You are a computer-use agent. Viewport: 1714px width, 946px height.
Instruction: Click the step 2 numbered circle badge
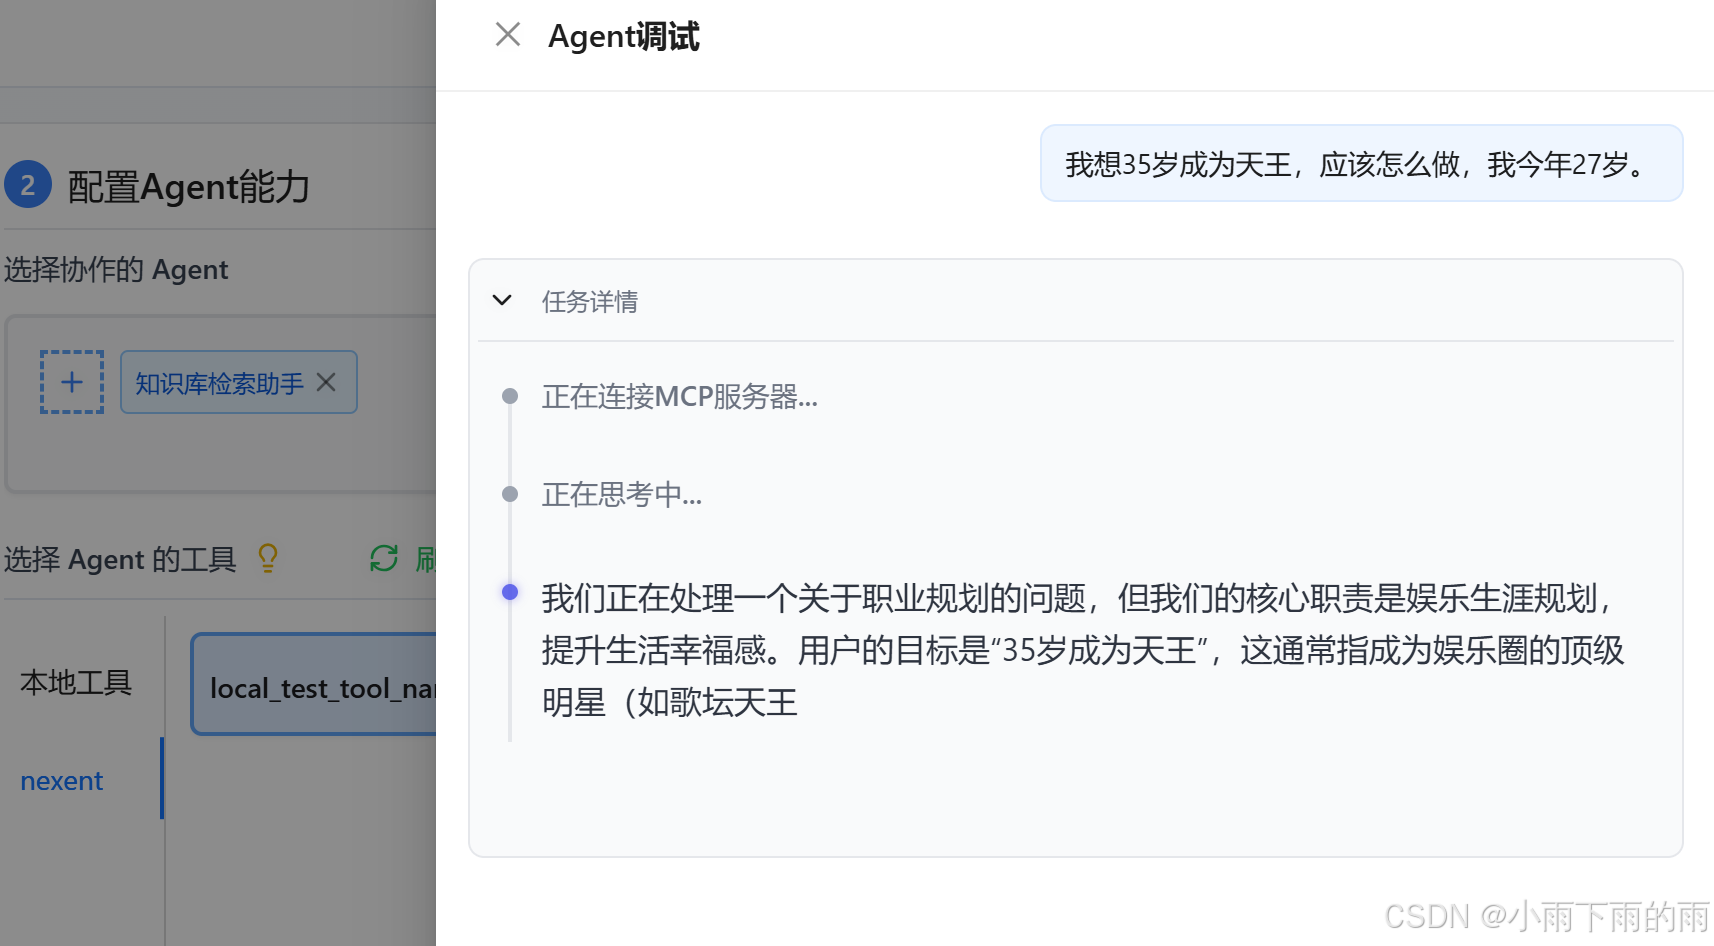click(28, 184)
